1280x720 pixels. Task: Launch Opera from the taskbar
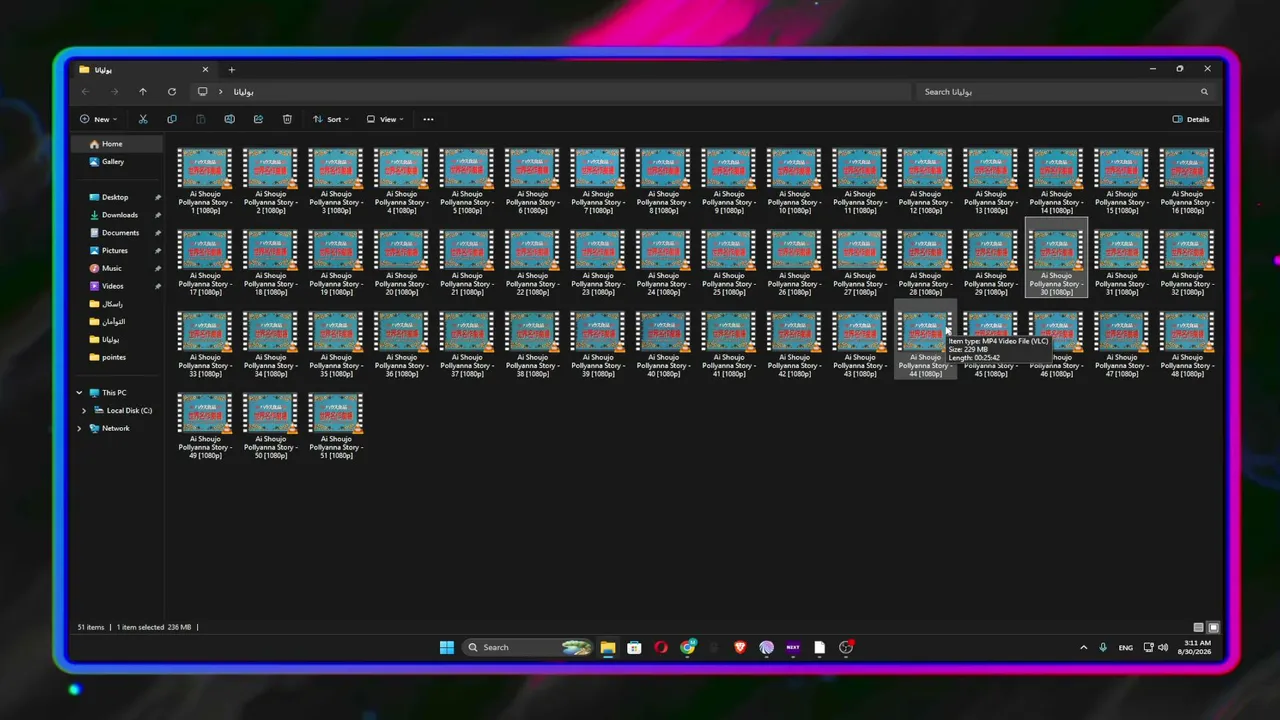click(x=661, y=647)
